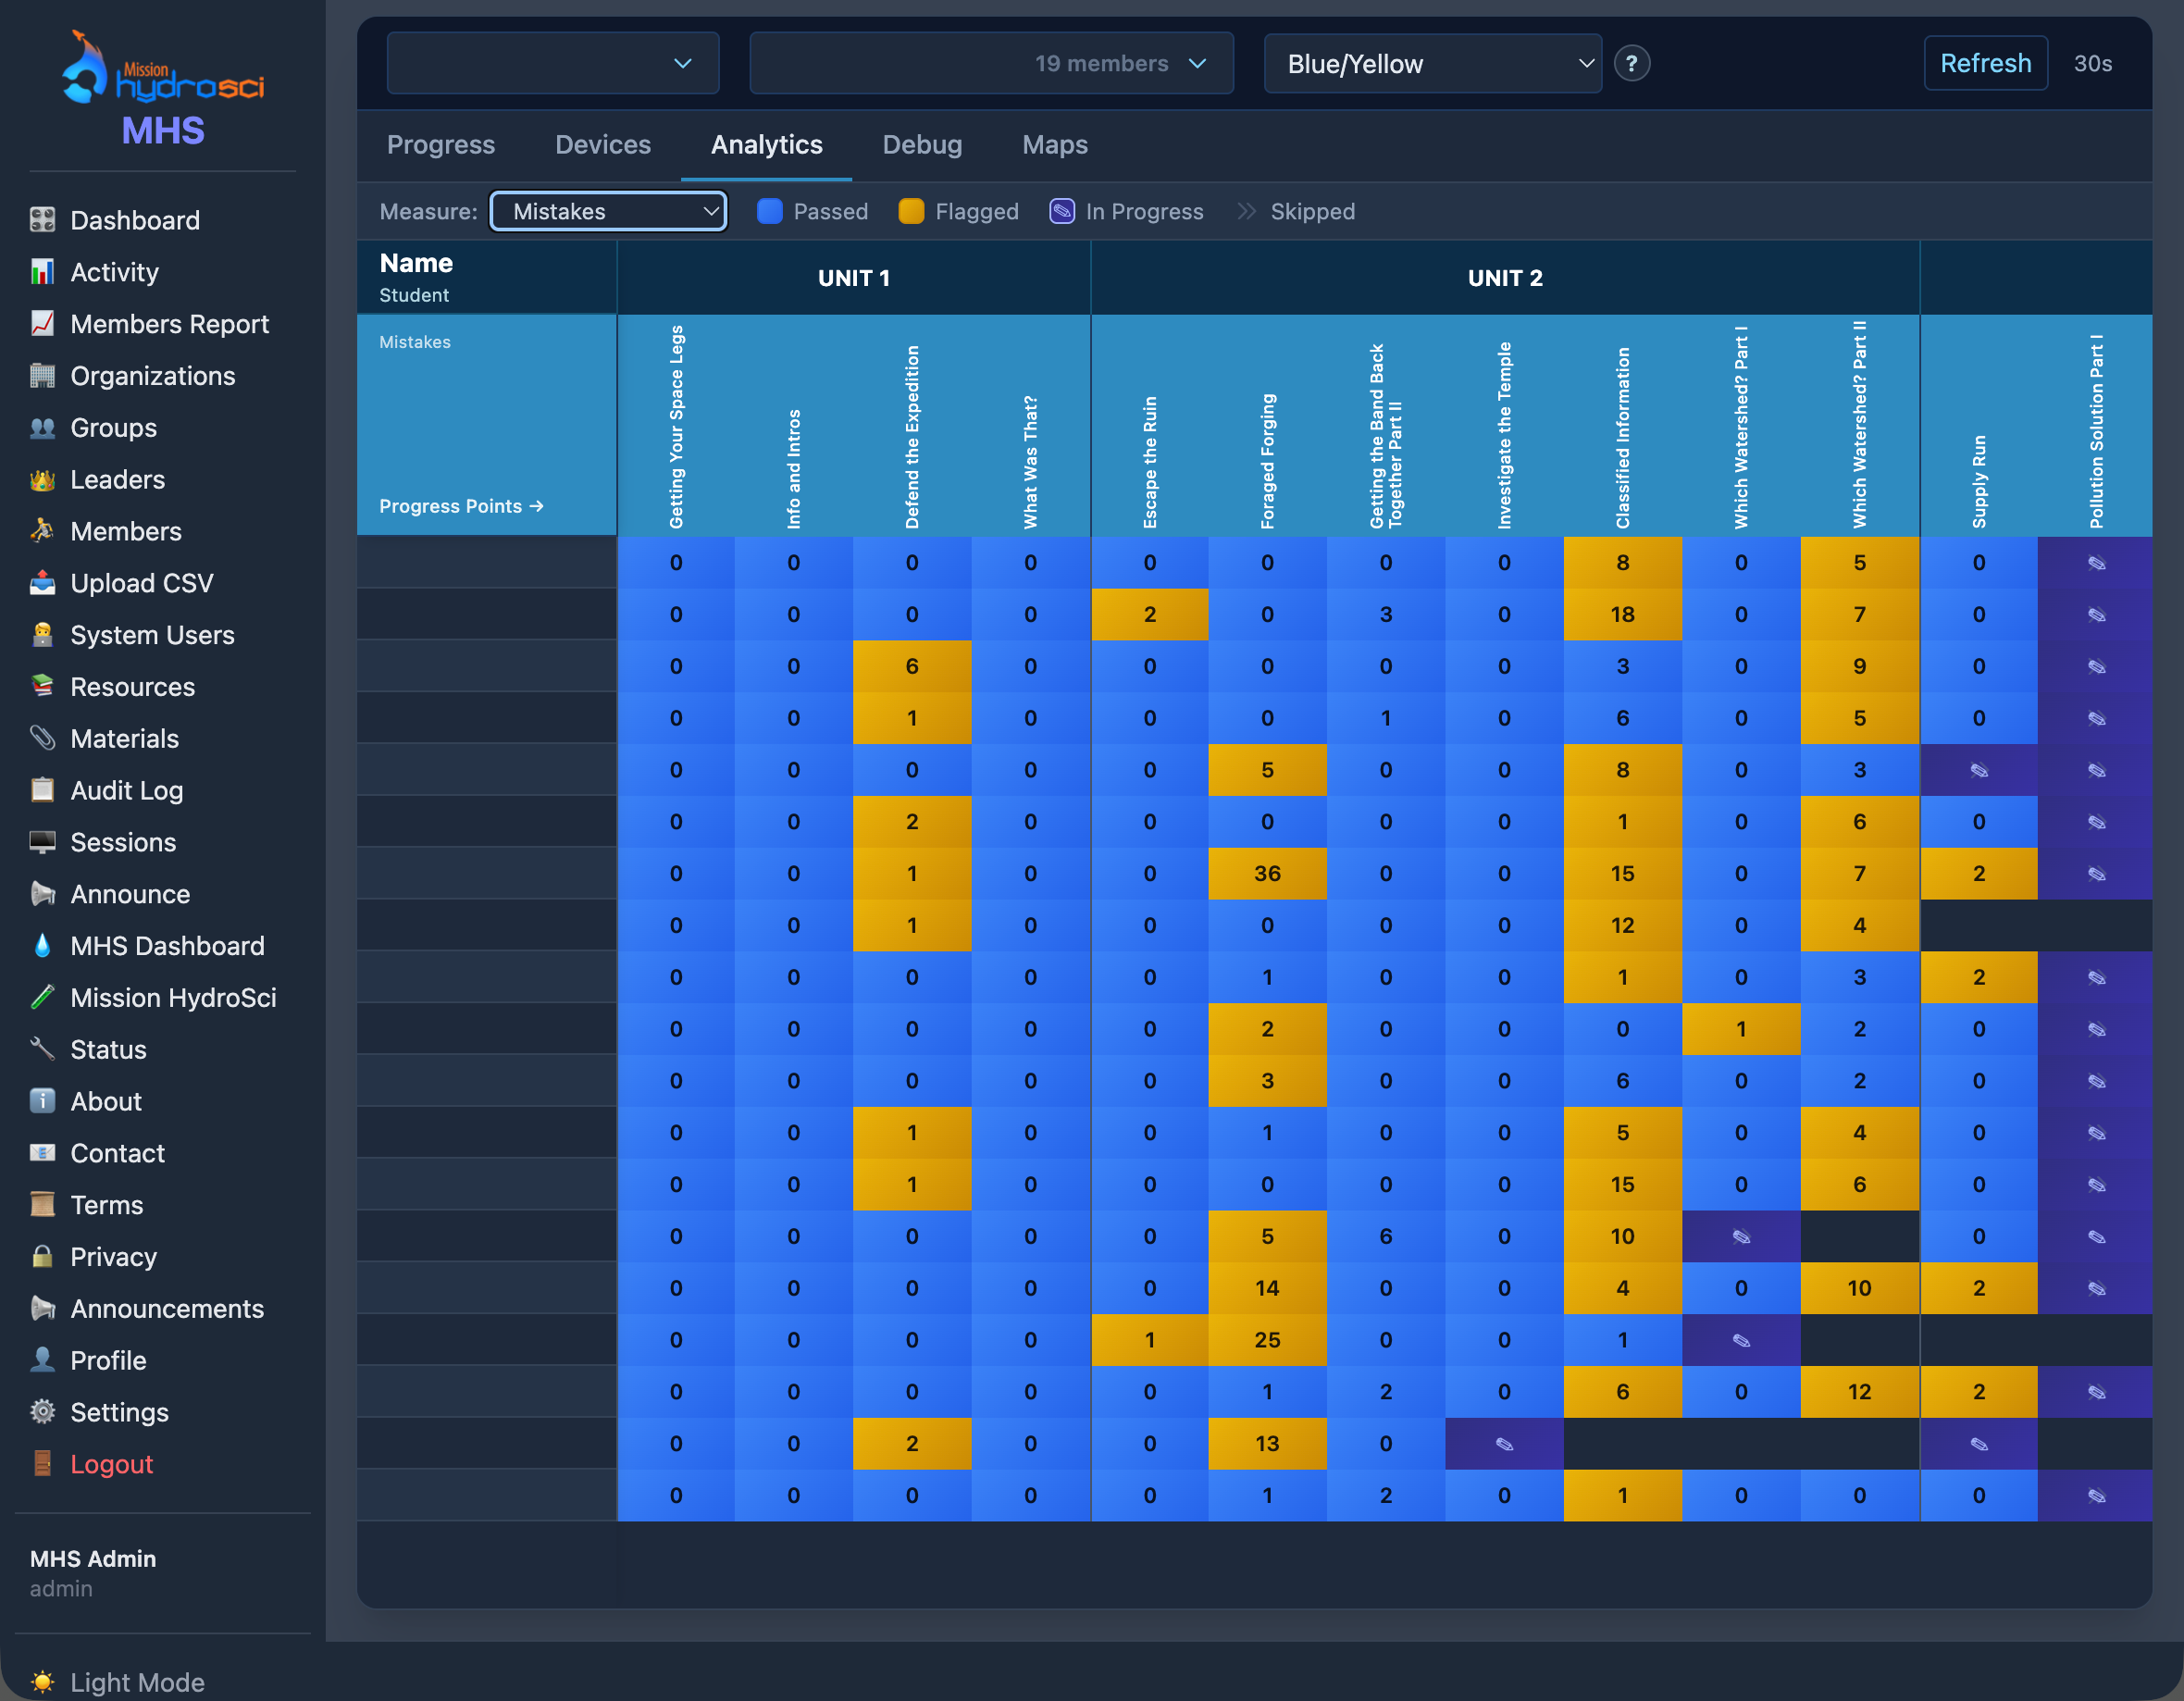
Task: Click the Settings gear icon
Action: click(x=43, y=1412)
